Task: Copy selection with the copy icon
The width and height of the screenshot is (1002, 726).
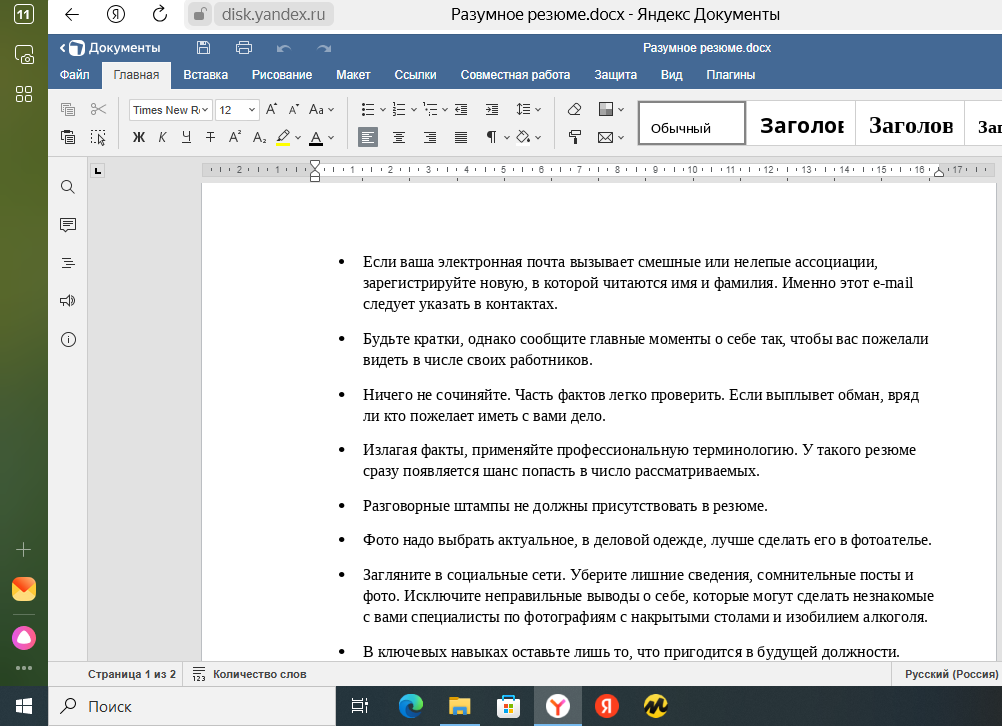Action: 68,109
